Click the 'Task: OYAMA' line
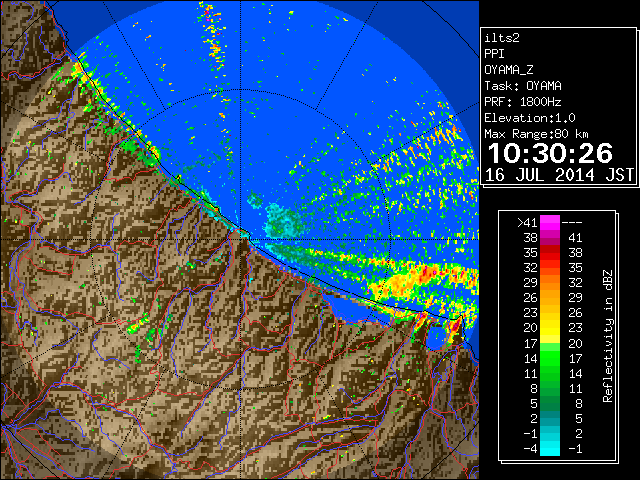The width and height of the screenshot is (640, 480). coord(523,86)
